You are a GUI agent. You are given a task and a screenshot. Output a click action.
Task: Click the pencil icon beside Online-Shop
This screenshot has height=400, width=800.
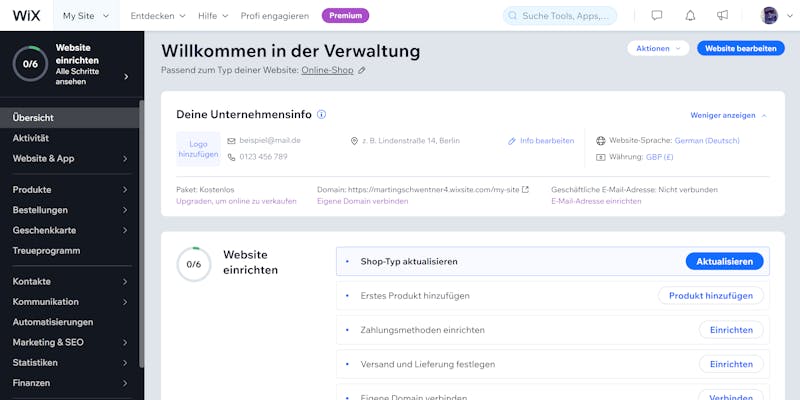click(x=362, y=70)
